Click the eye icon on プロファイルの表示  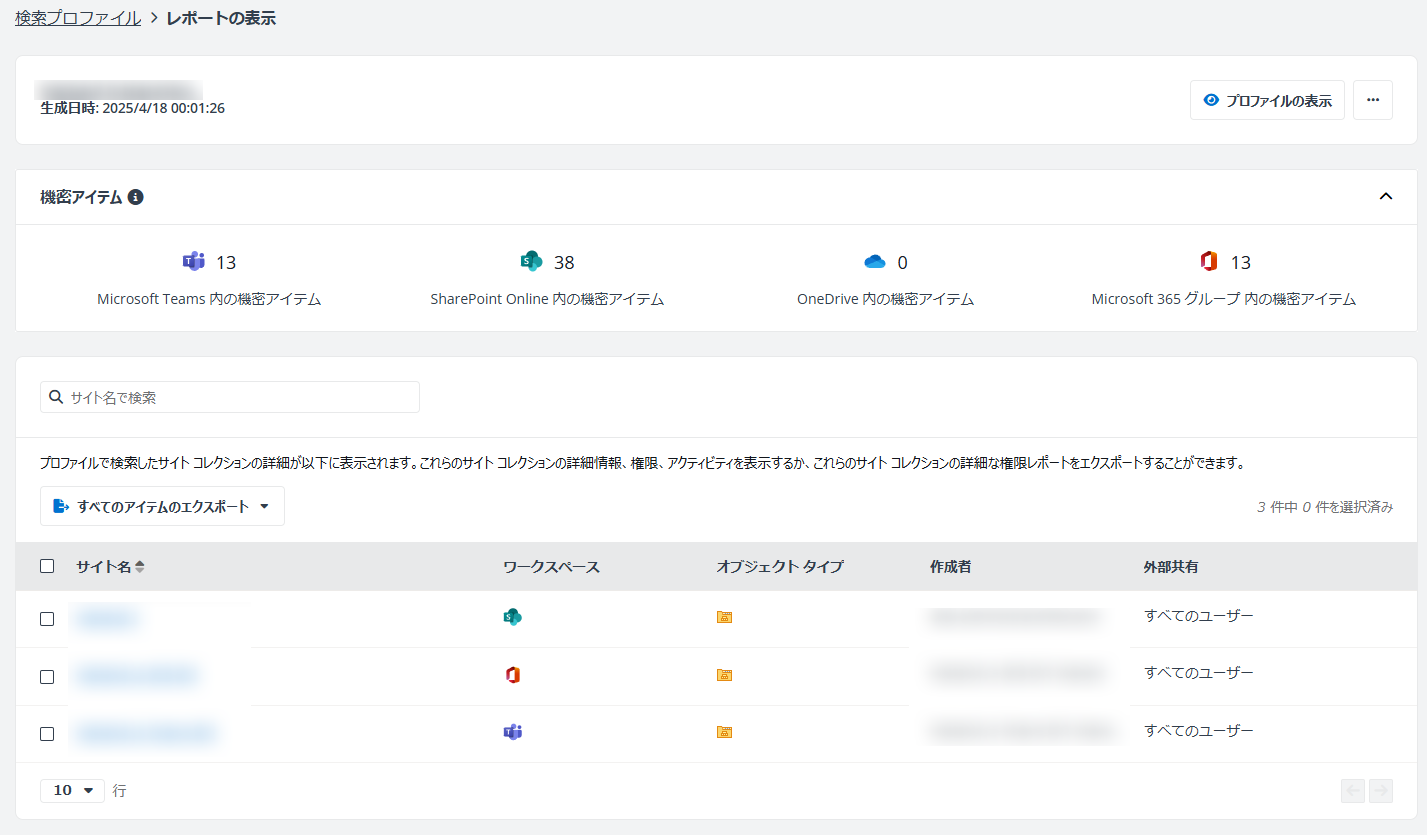(x=1211, y=100)
